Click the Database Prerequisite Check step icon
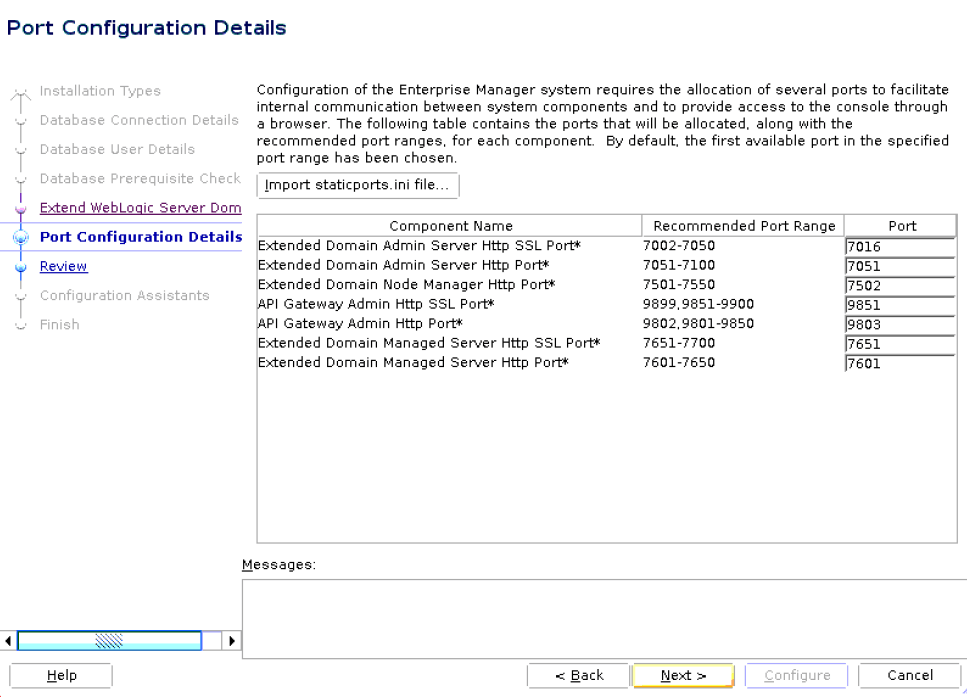The width and height of the screenshot is (967, 697). click(21, 178)
